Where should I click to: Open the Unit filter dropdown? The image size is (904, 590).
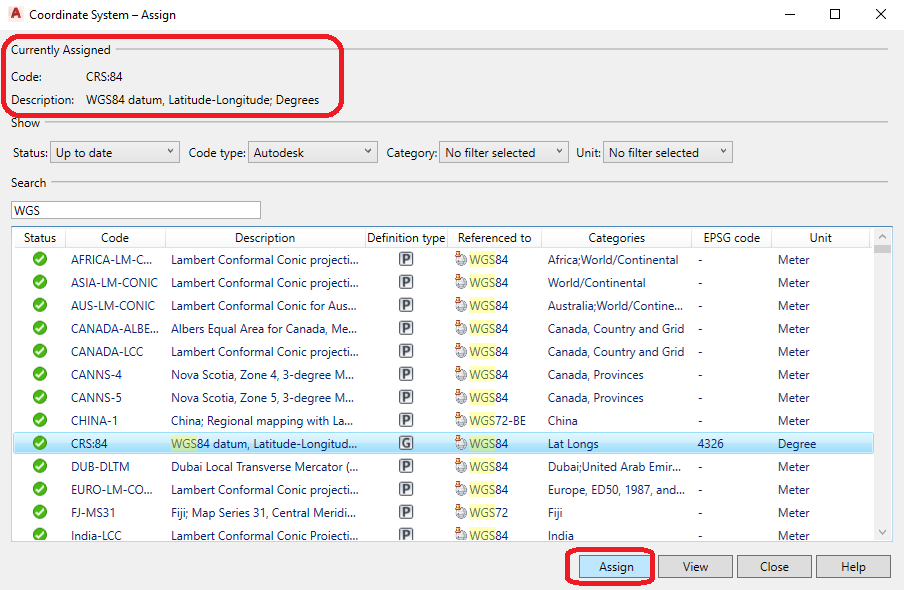click(668, 152)
